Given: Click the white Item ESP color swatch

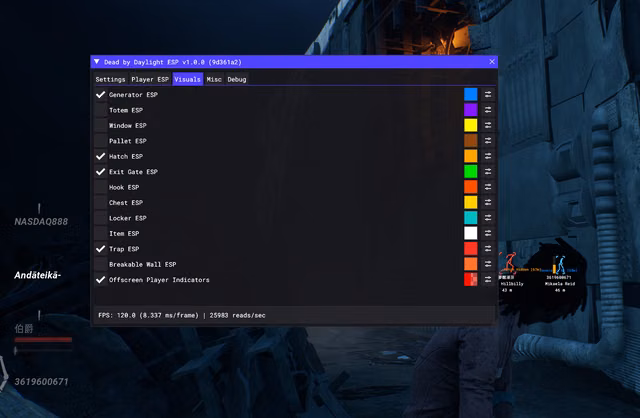Looking at the screenshot, I should [471, 233].
